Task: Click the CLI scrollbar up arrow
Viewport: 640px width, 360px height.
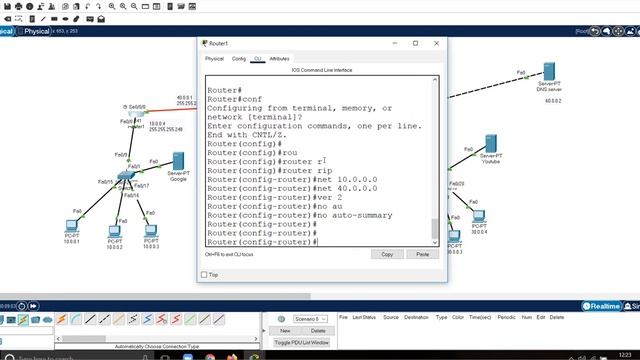Action: pyautogui.click(x=435, y=80)
